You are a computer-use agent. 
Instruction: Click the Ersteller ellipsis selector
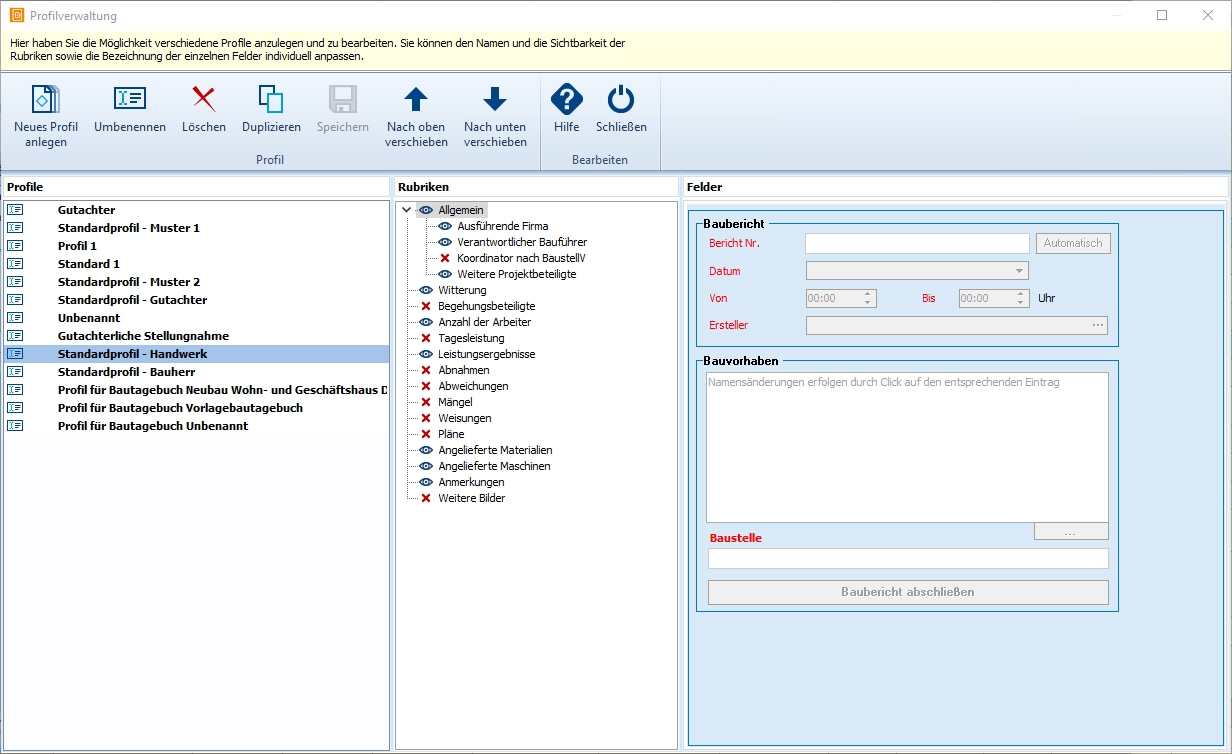coord(1098,325)
